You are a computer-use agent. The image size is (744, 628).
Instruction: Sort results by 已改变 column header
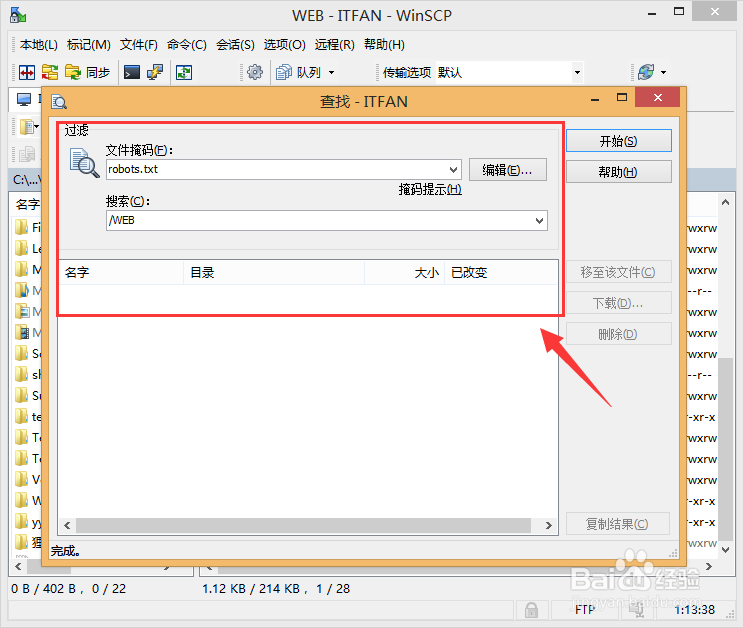click(501, 273)
